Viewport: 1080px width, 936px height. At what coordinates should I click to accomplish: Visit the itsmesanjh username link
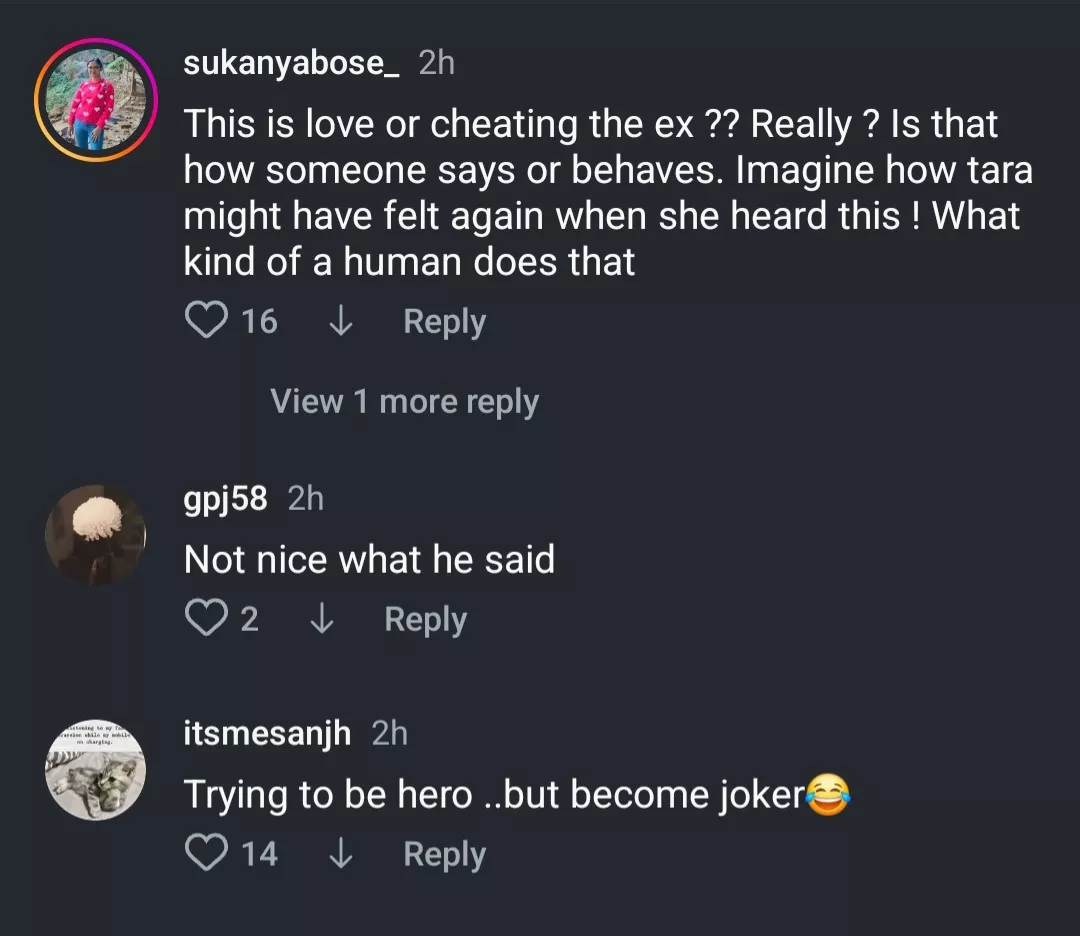pos(267,733)
